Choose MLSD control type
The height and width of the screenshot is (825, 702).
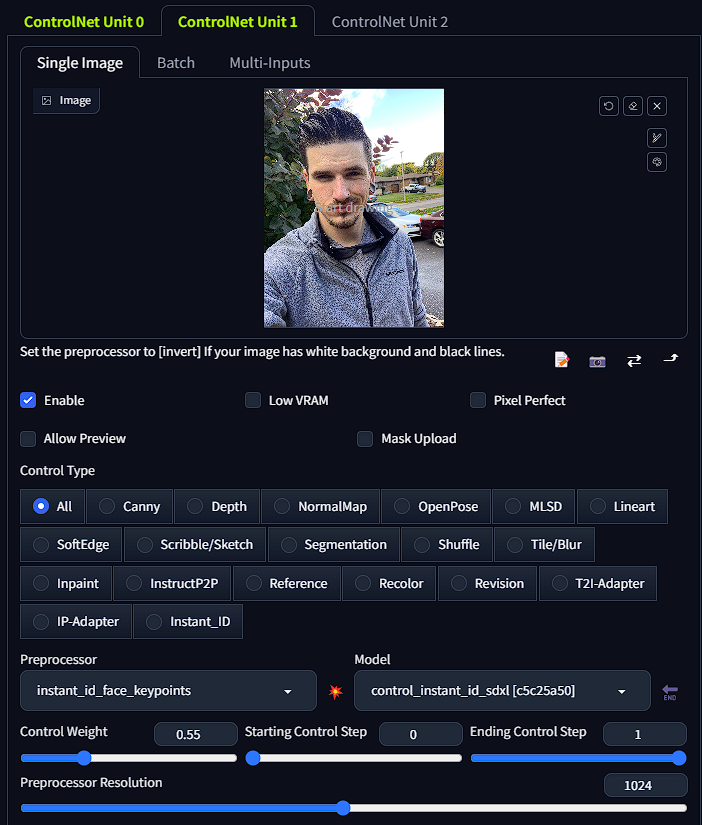(x=534, y=507)
